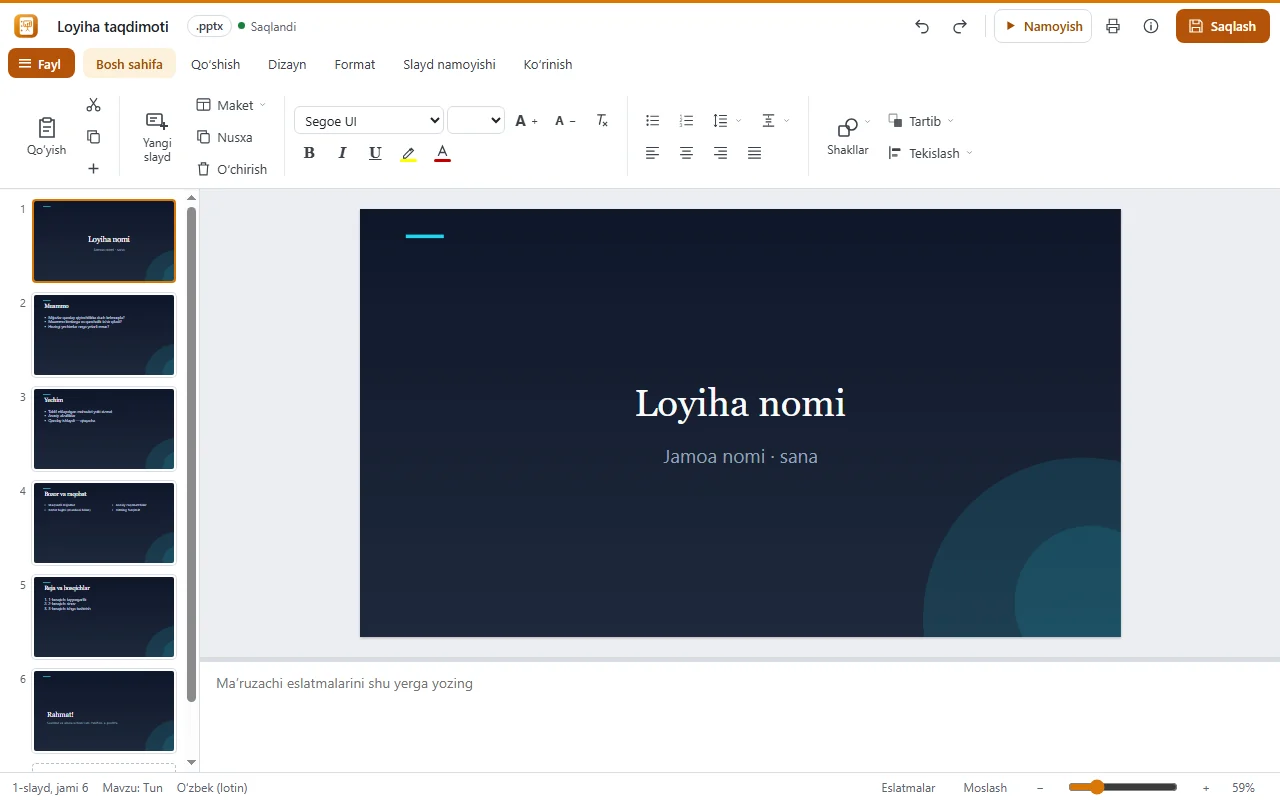
Task: Open the font size dropdown
Action: [476, 121]
